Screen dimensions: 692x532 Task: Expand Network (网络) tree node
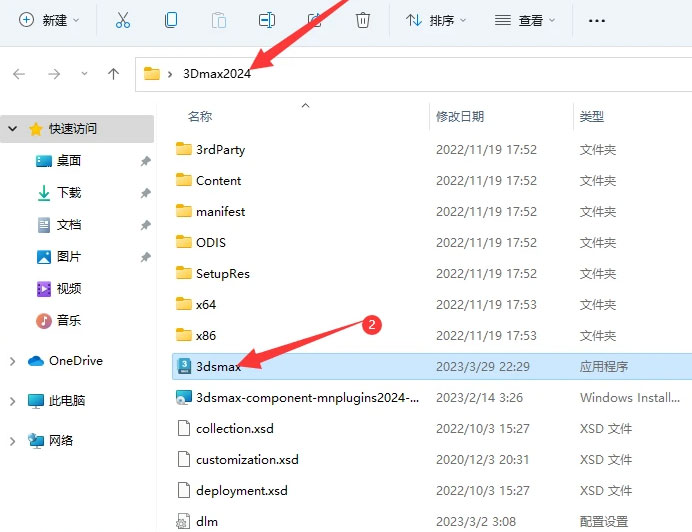pos(12,441)
